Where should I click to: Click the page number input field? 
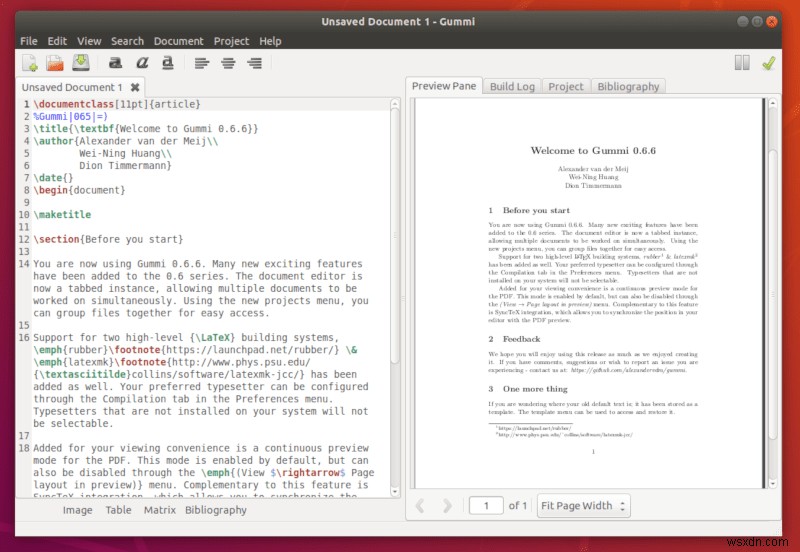[486, 506]
